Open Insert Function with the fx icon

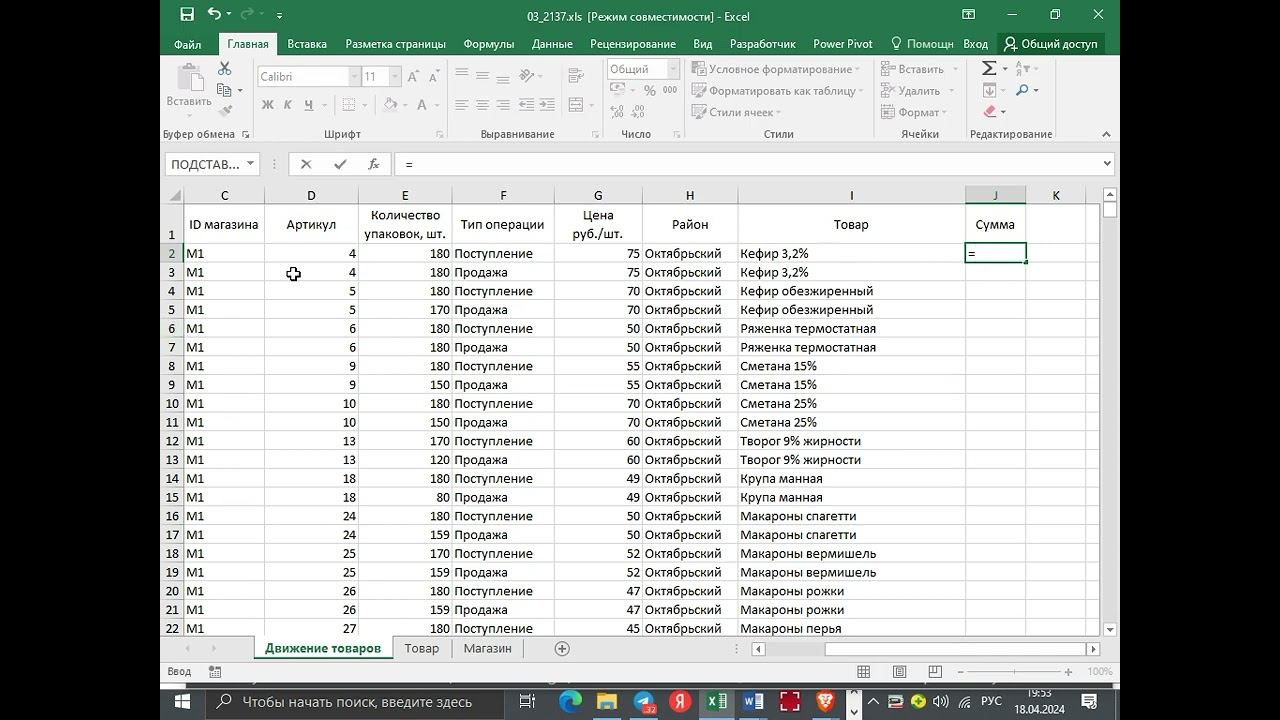373,164
